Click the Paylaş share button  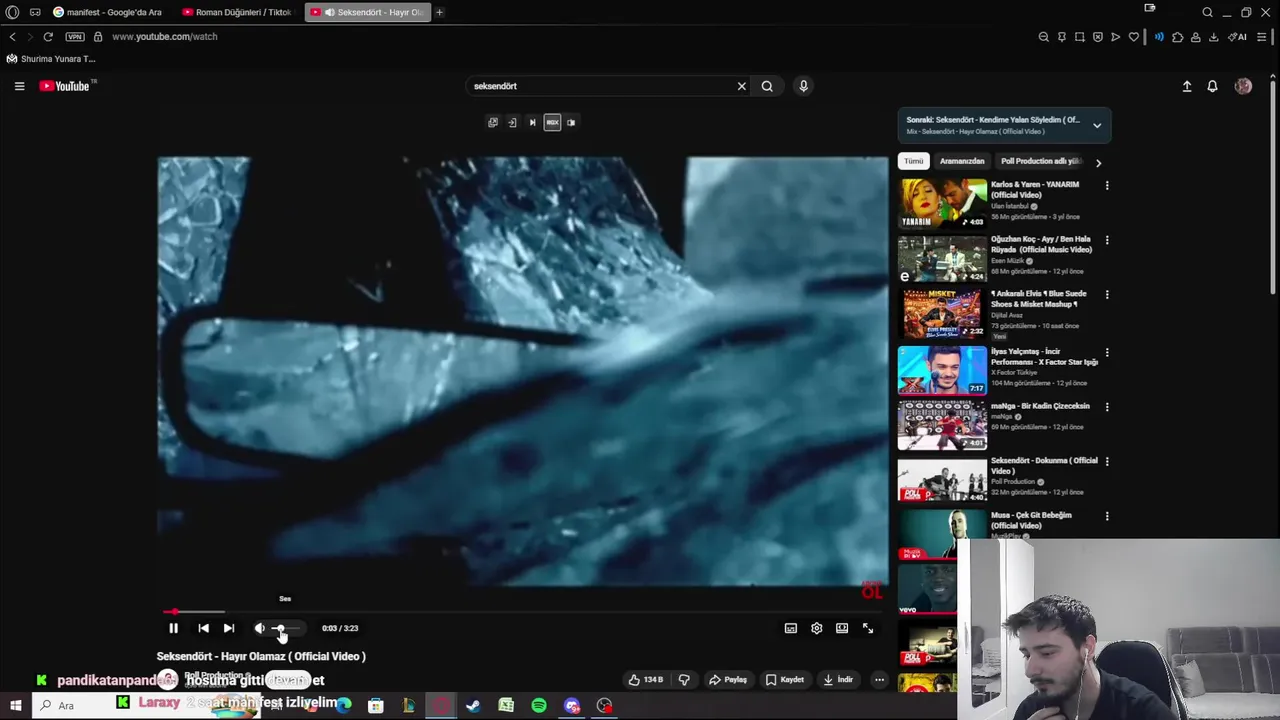pyautogui.click(x=728, y=680)
